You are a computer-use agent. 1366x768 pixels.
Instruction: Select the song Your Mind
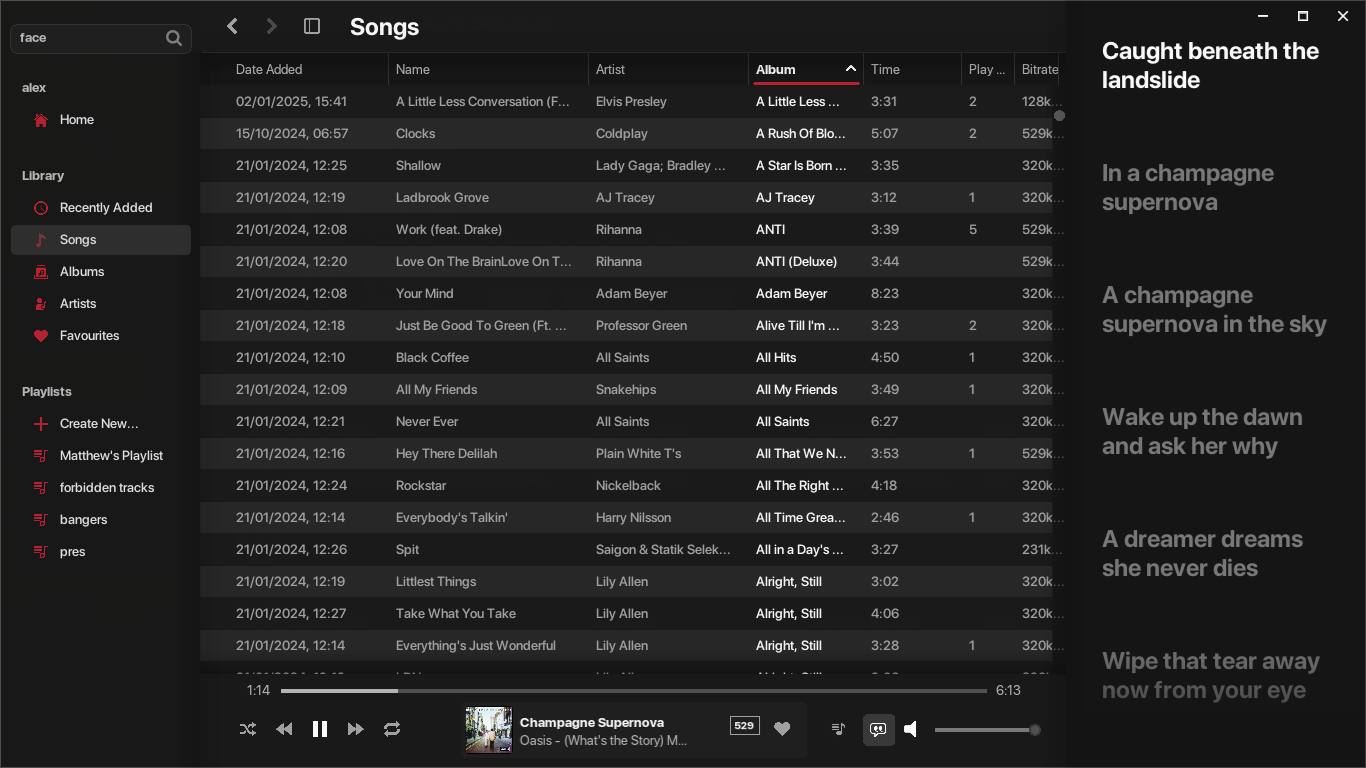(x=626, y=294)
